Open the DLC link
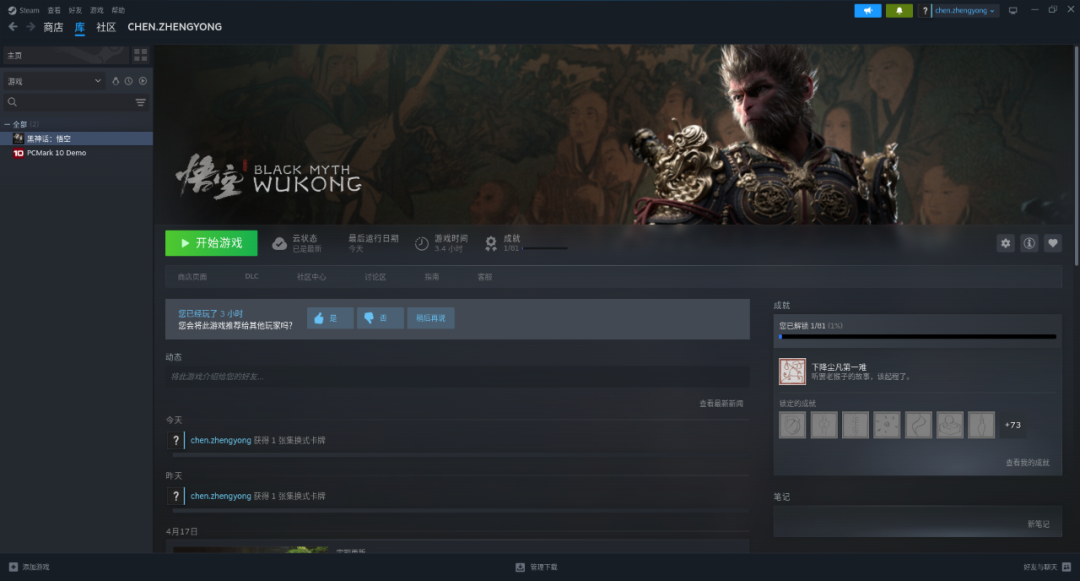1080x581 pixels. click(x=251, y=277)
